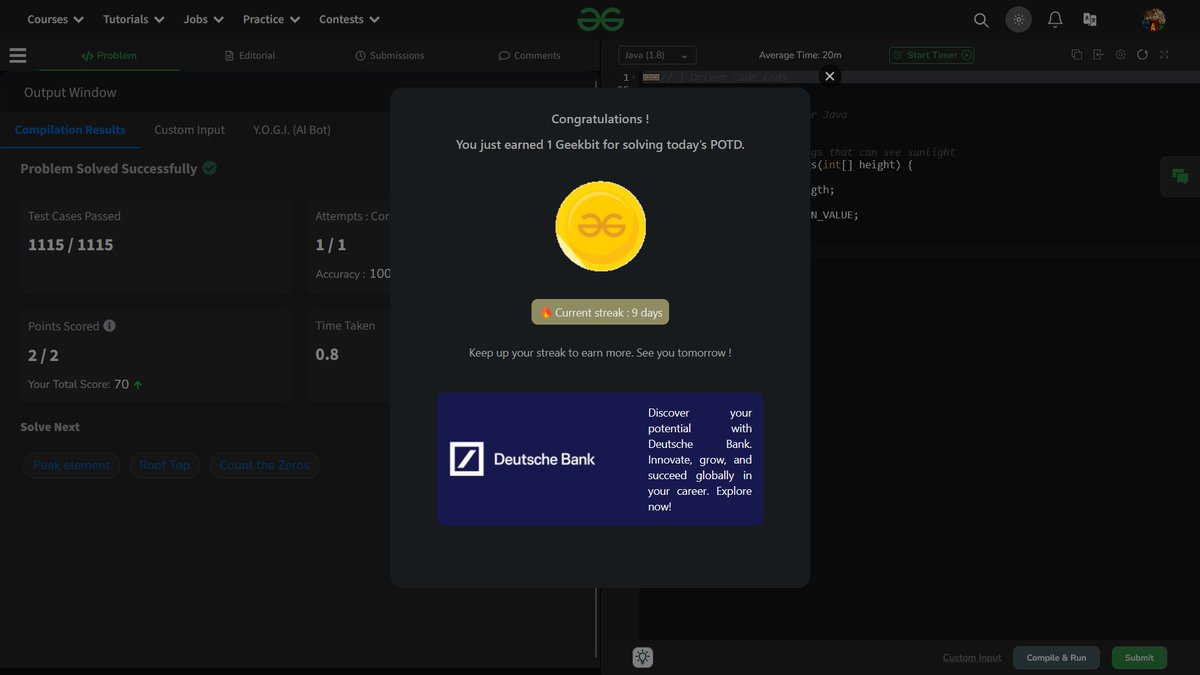
Task: Open editor settings gear icon
Action: 1120,55
